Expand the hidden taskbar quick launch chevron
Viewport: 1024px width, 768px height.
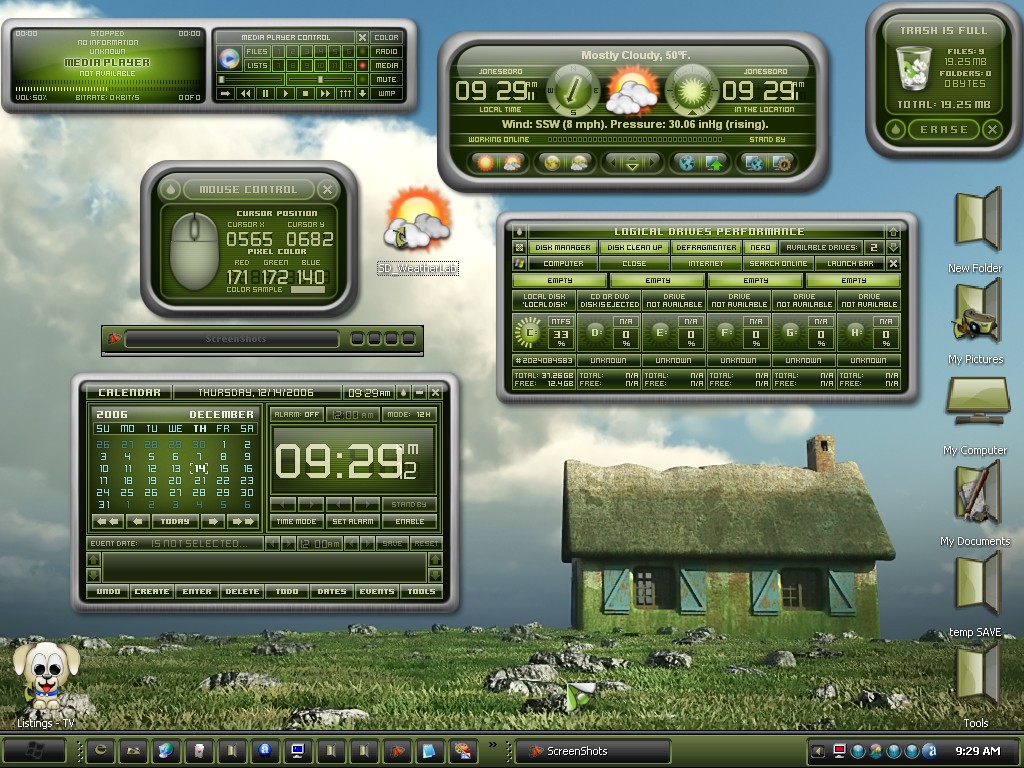(492, 744)
